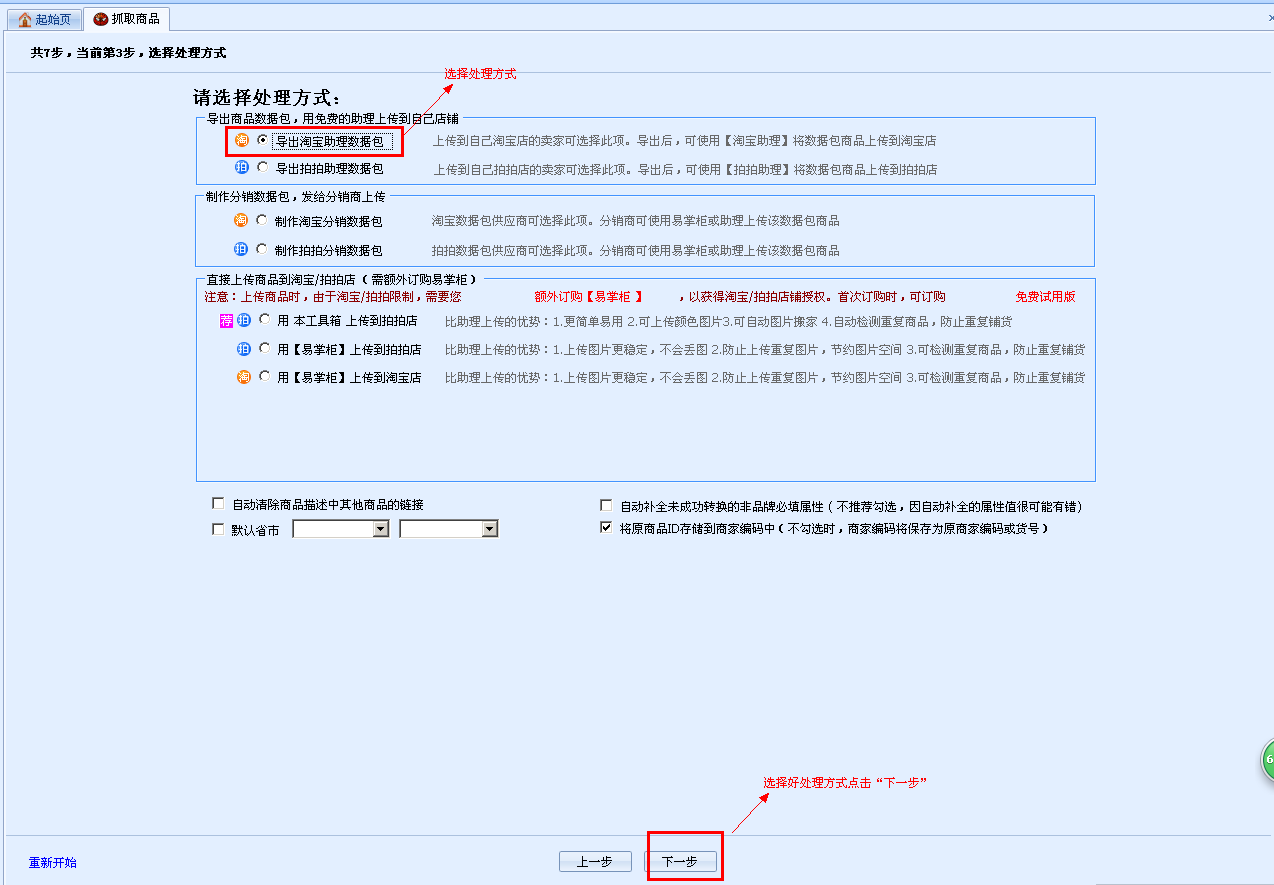Click the red text 注意：上传商品时
Screen dimensions: 1274x885
(x=252, y=297)
